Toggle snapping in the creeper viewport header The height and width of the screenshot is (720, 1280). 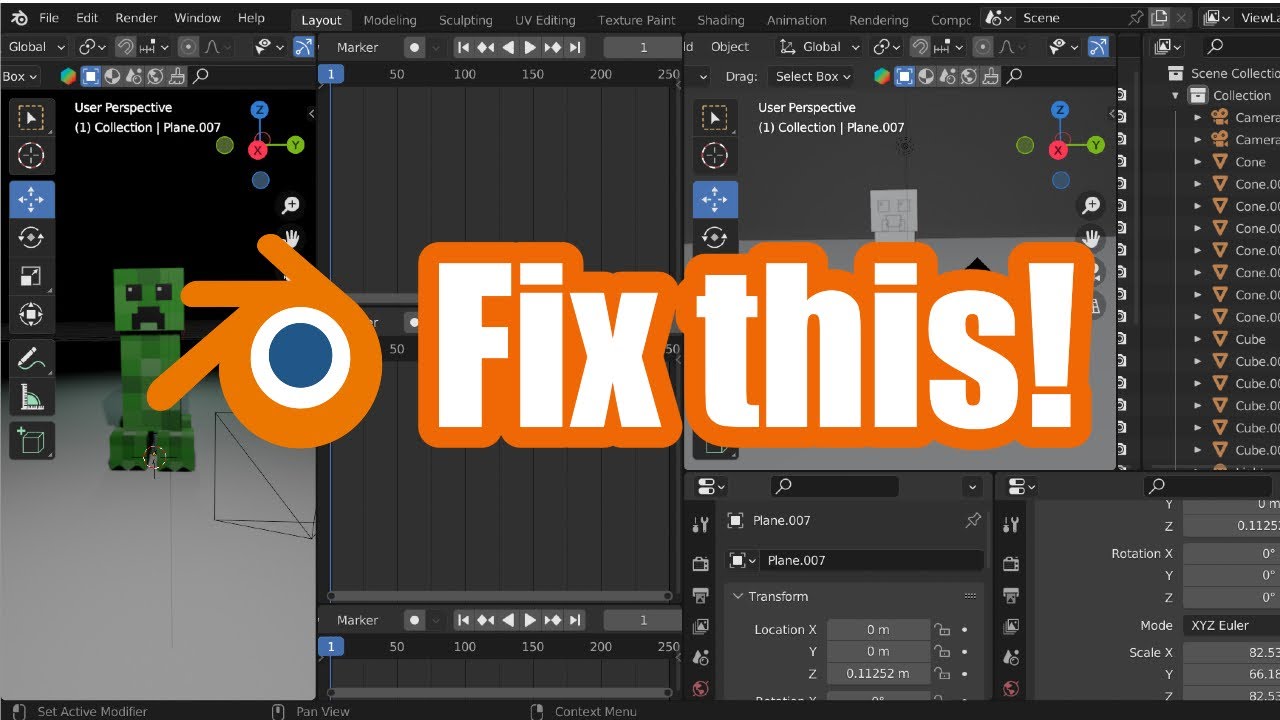pos(125,47)
